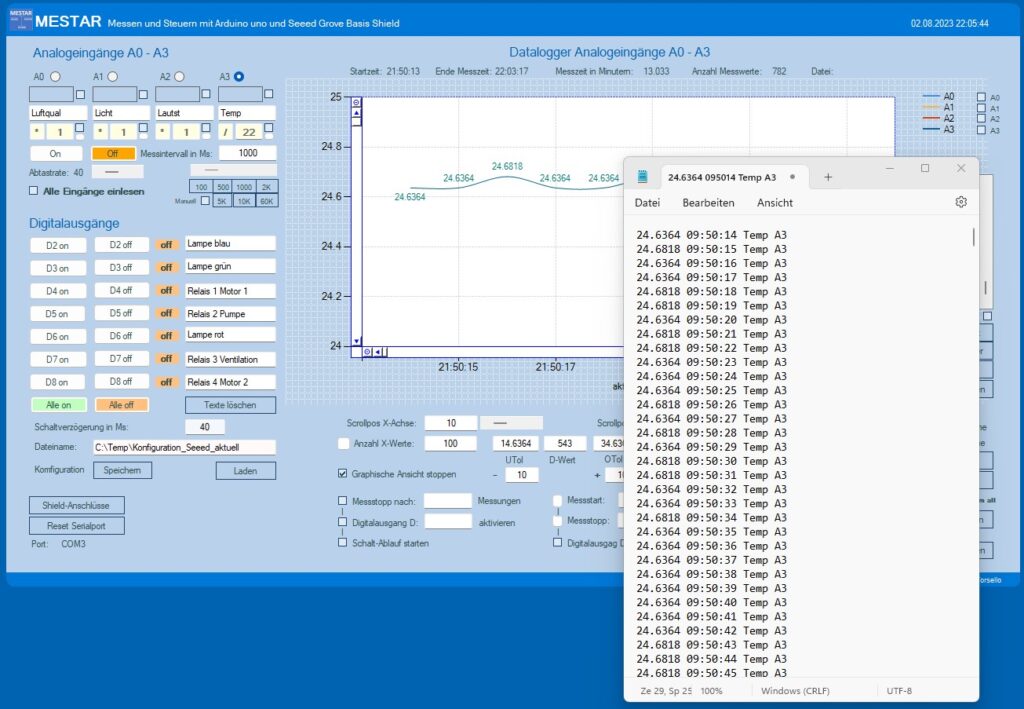Open the Bearbeiten menu in Notepad
The image size is (1024, 709).
click(708, 202)
